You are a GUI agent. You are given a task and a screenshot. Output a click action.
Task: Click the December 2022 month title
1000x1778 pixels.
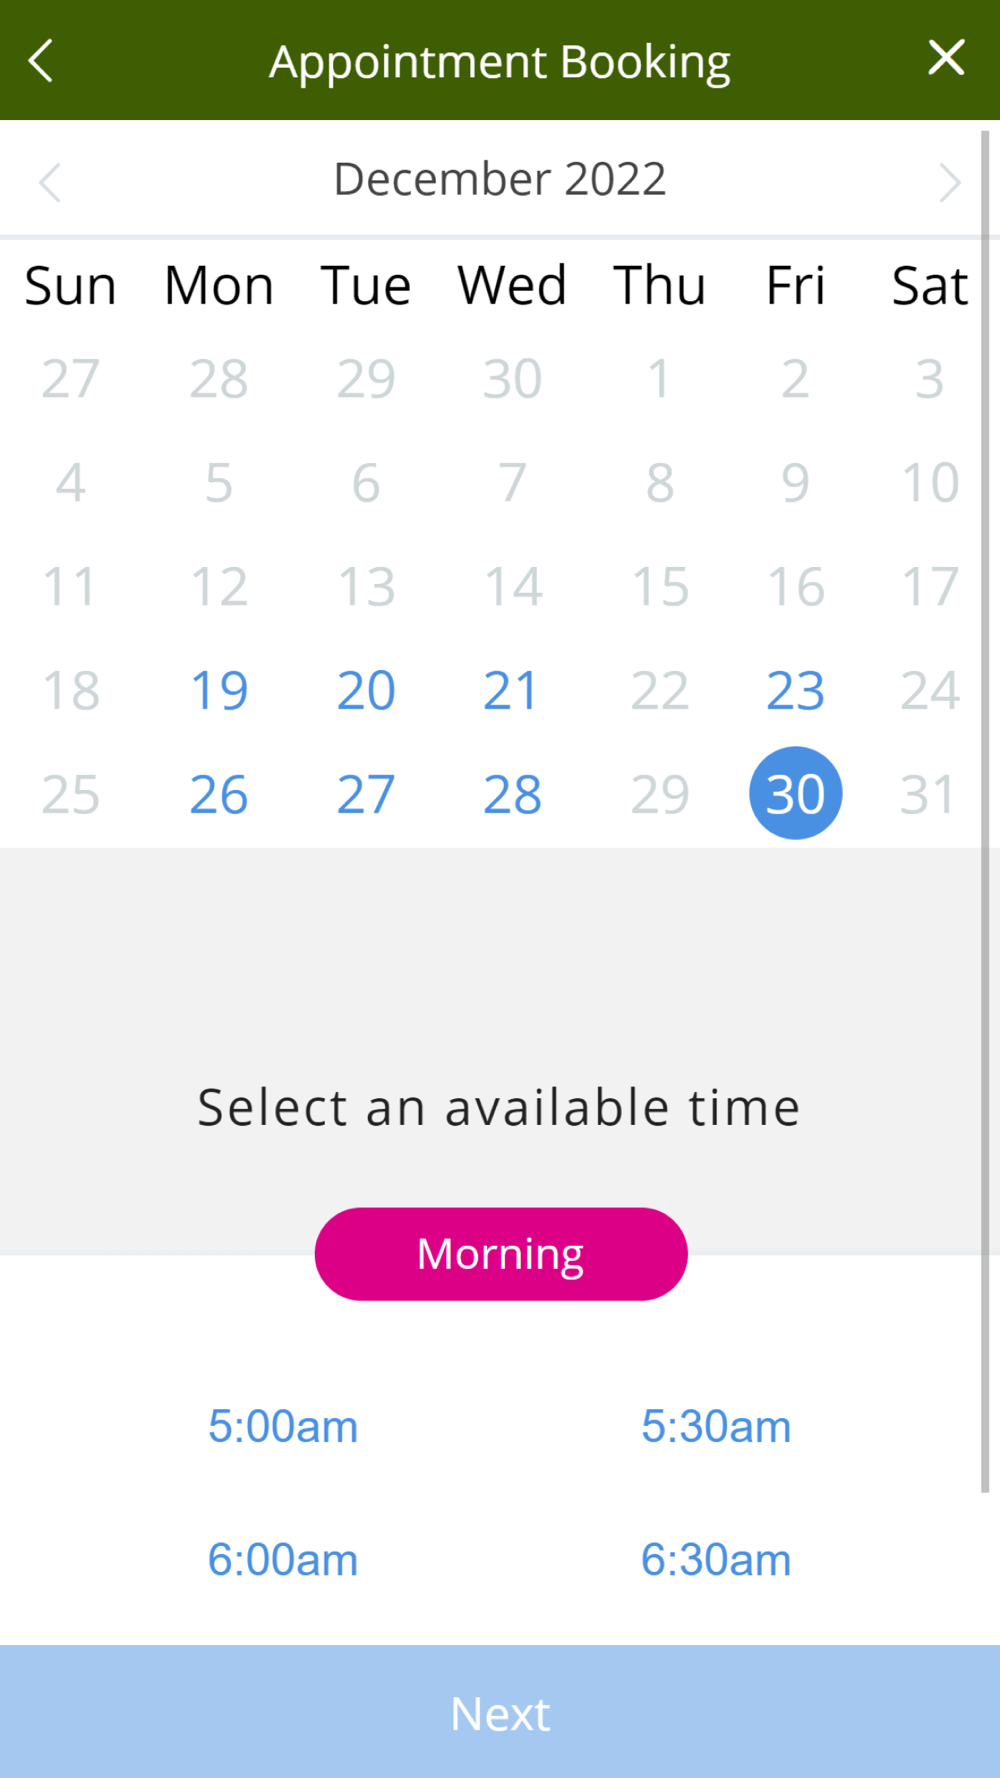pyautogui.click(x=500, y=179)
